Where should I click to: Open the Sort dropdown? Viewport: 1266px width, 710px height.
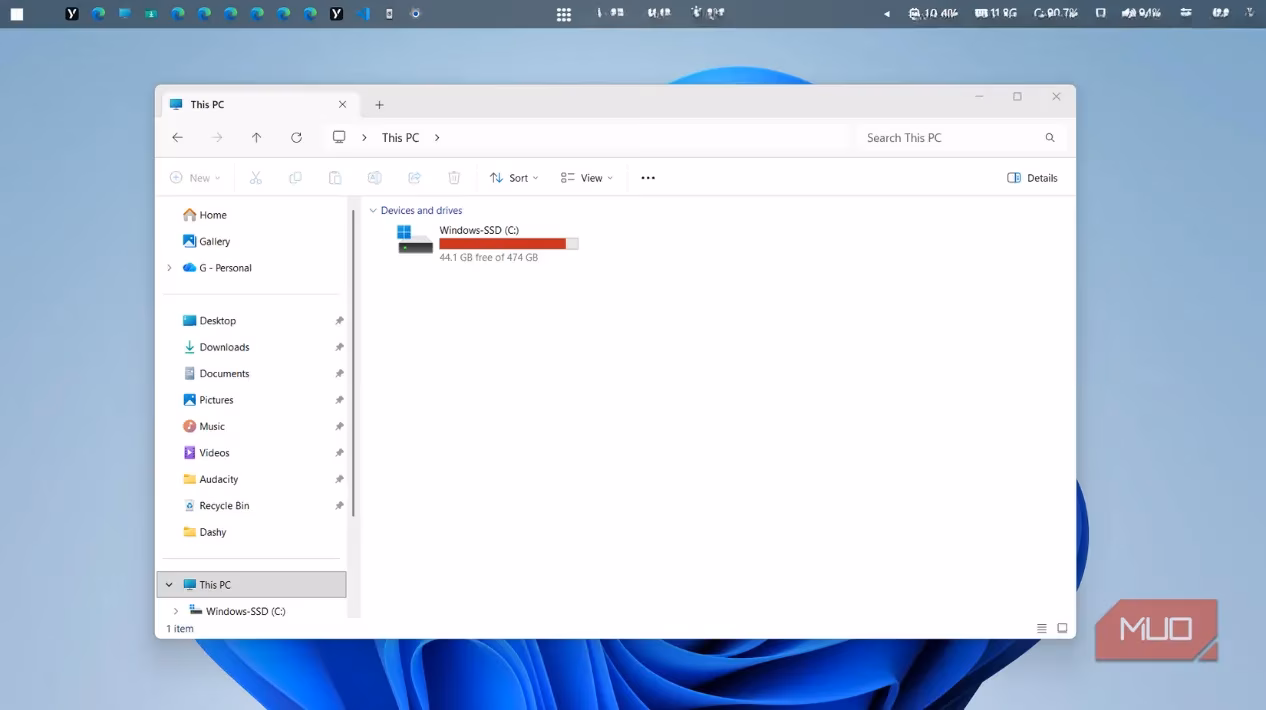point(513,177)
